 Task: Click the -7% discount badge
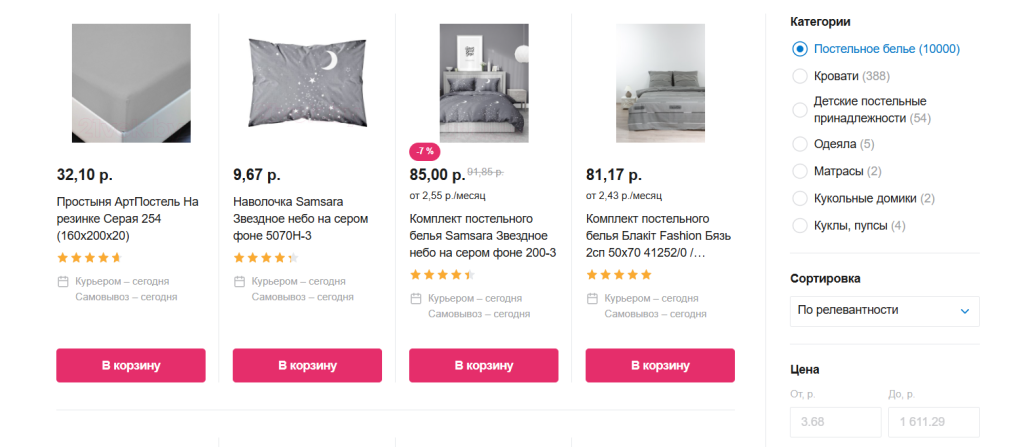point(425,151)
